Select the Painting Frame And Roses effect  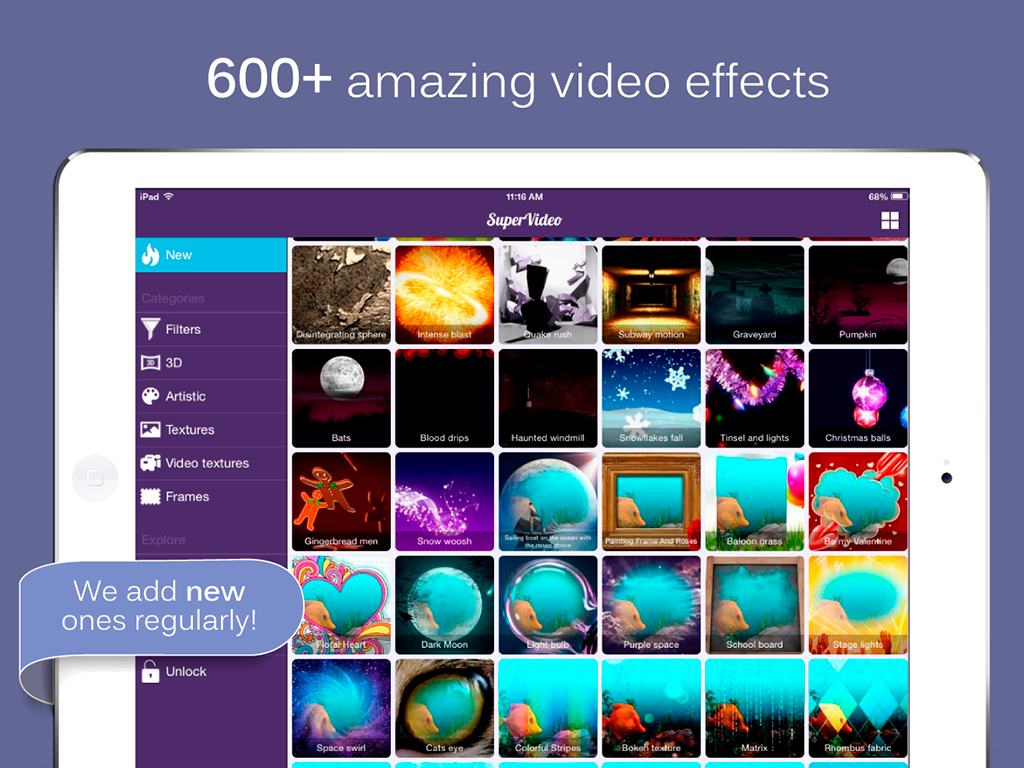[651, 502]
